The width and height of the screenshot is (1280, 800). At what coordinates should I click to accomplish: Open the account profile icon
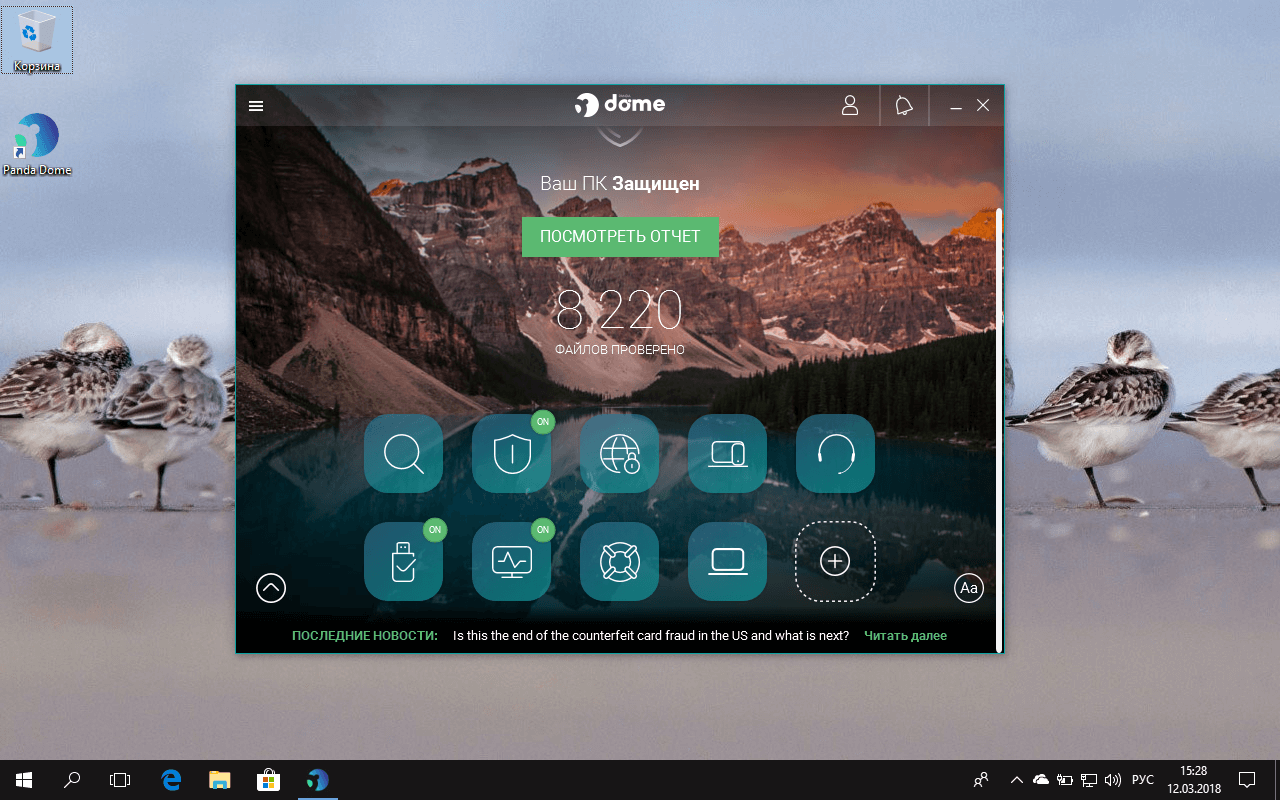pyautogui.click(x=850, y=105)
